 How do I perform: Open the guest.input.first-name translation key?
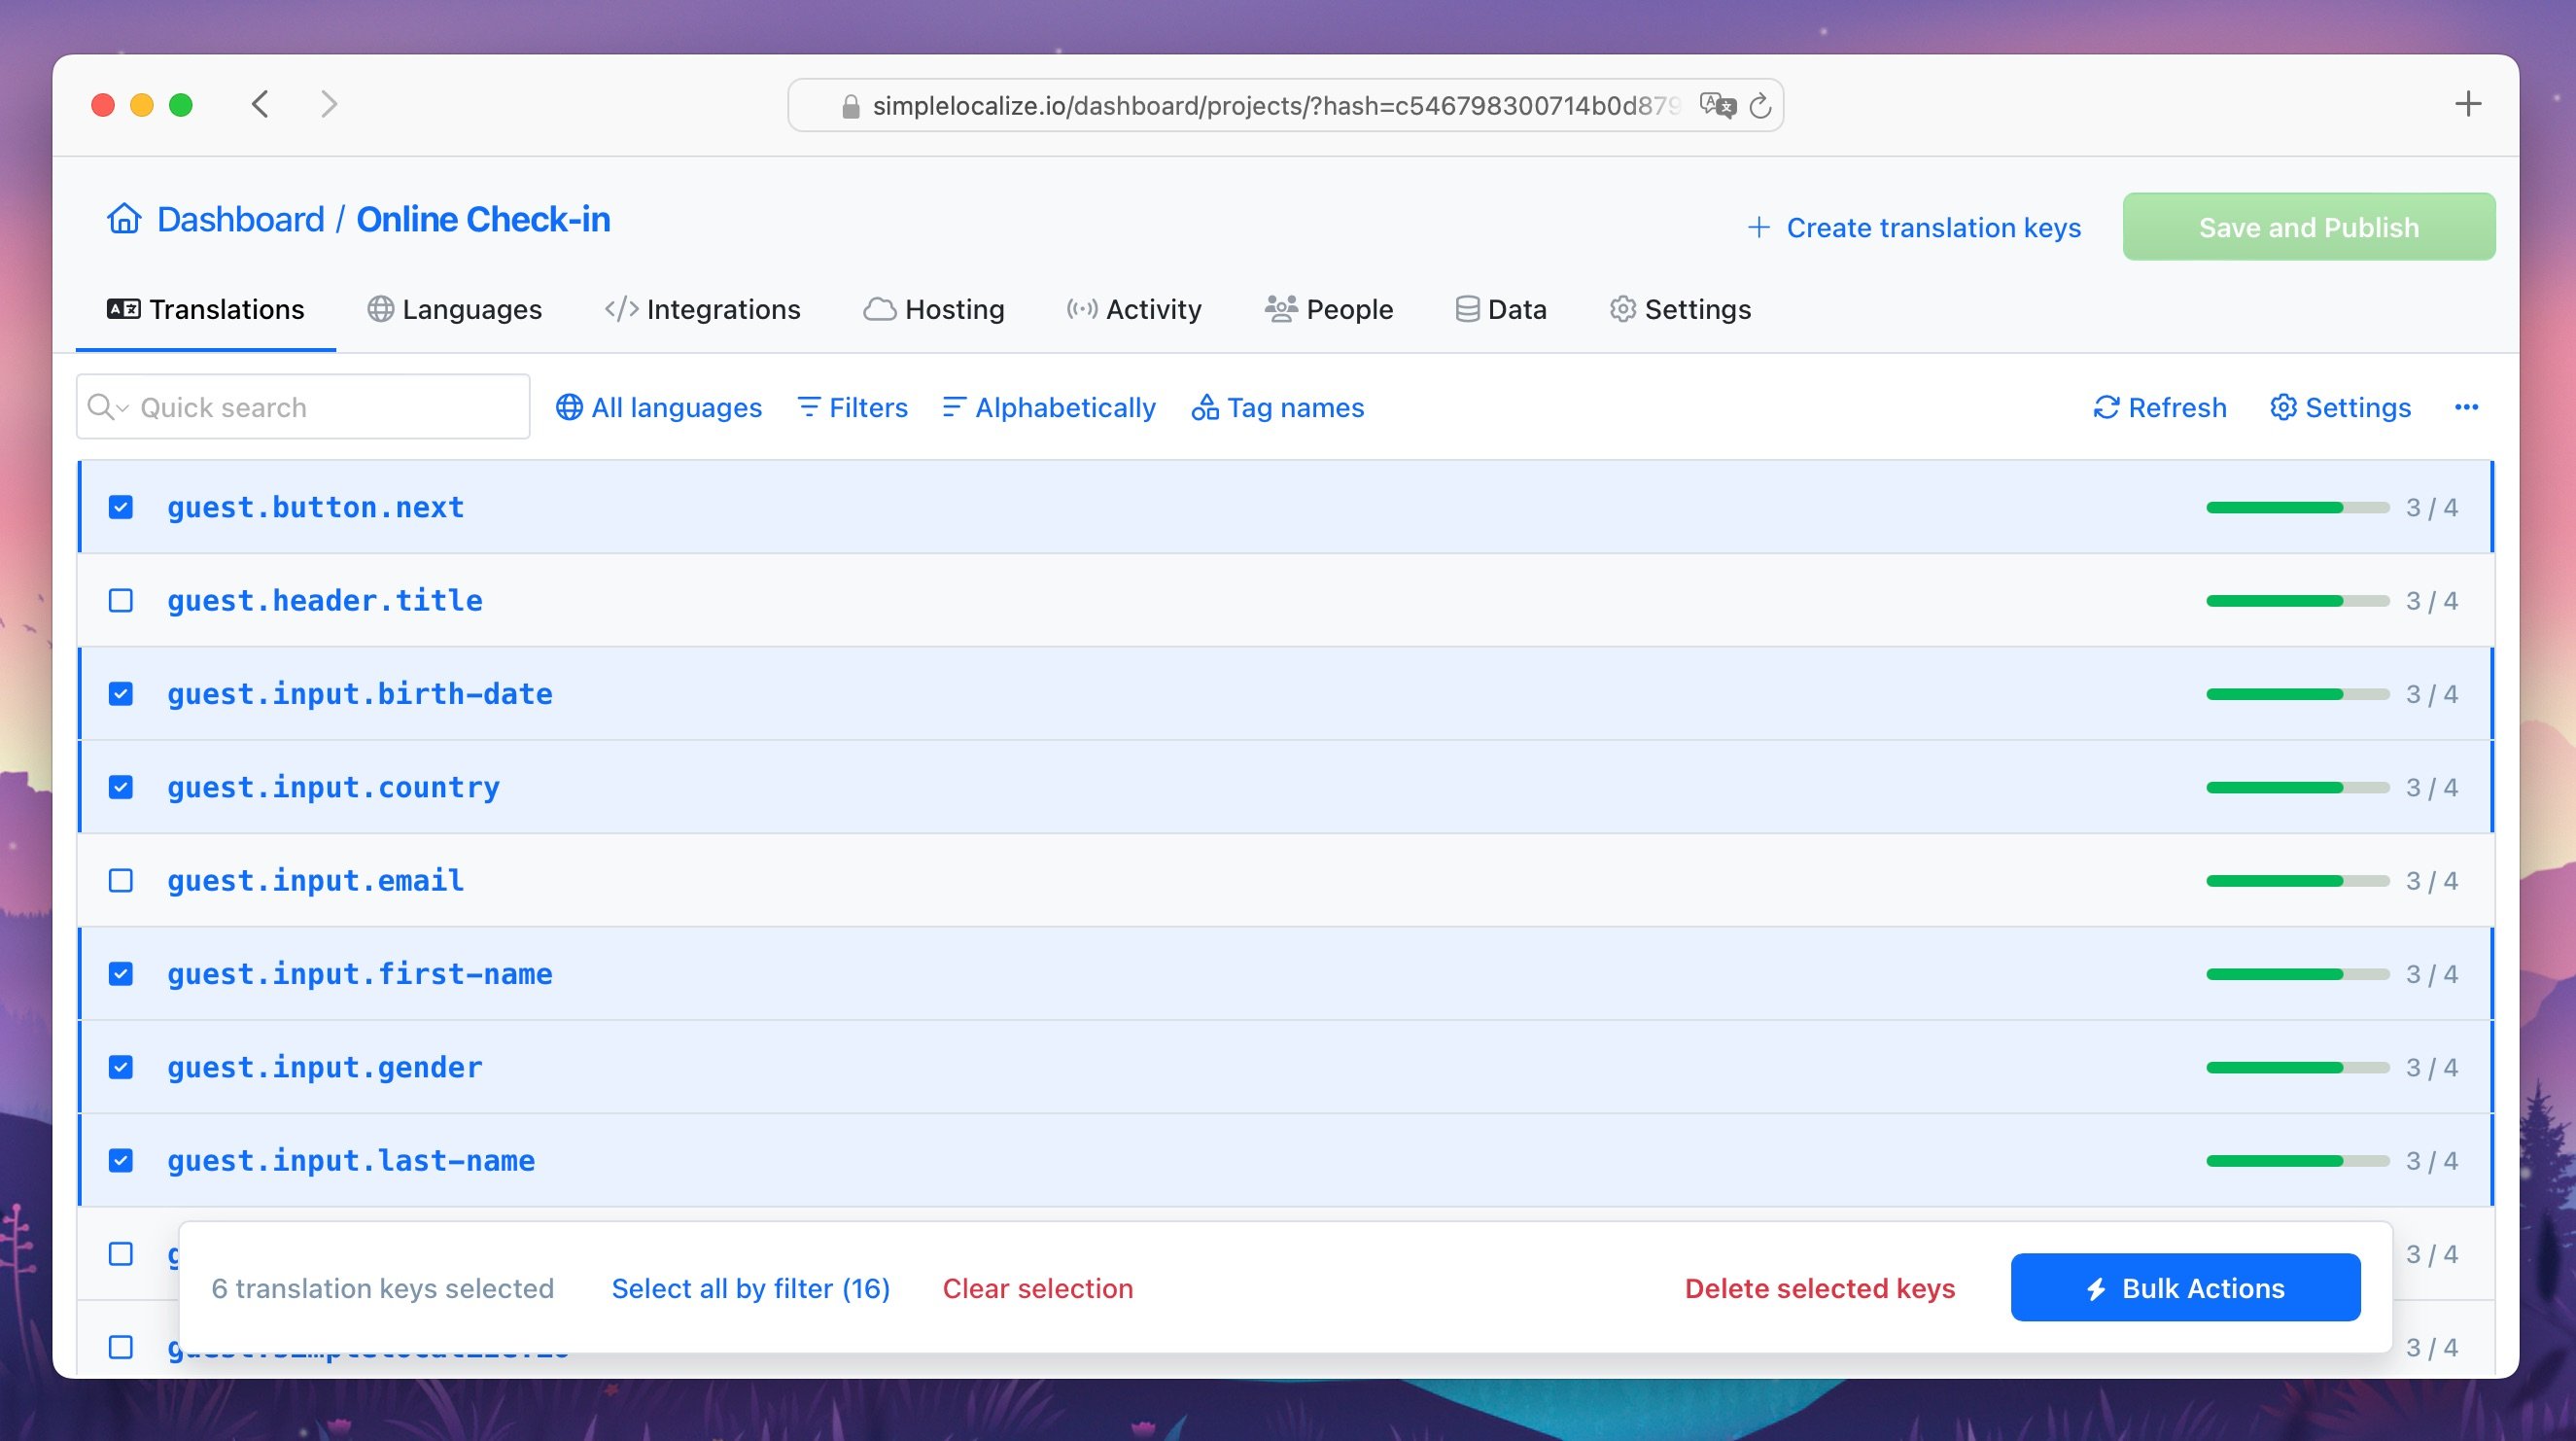pyautogui.click(x=360, y=974)
